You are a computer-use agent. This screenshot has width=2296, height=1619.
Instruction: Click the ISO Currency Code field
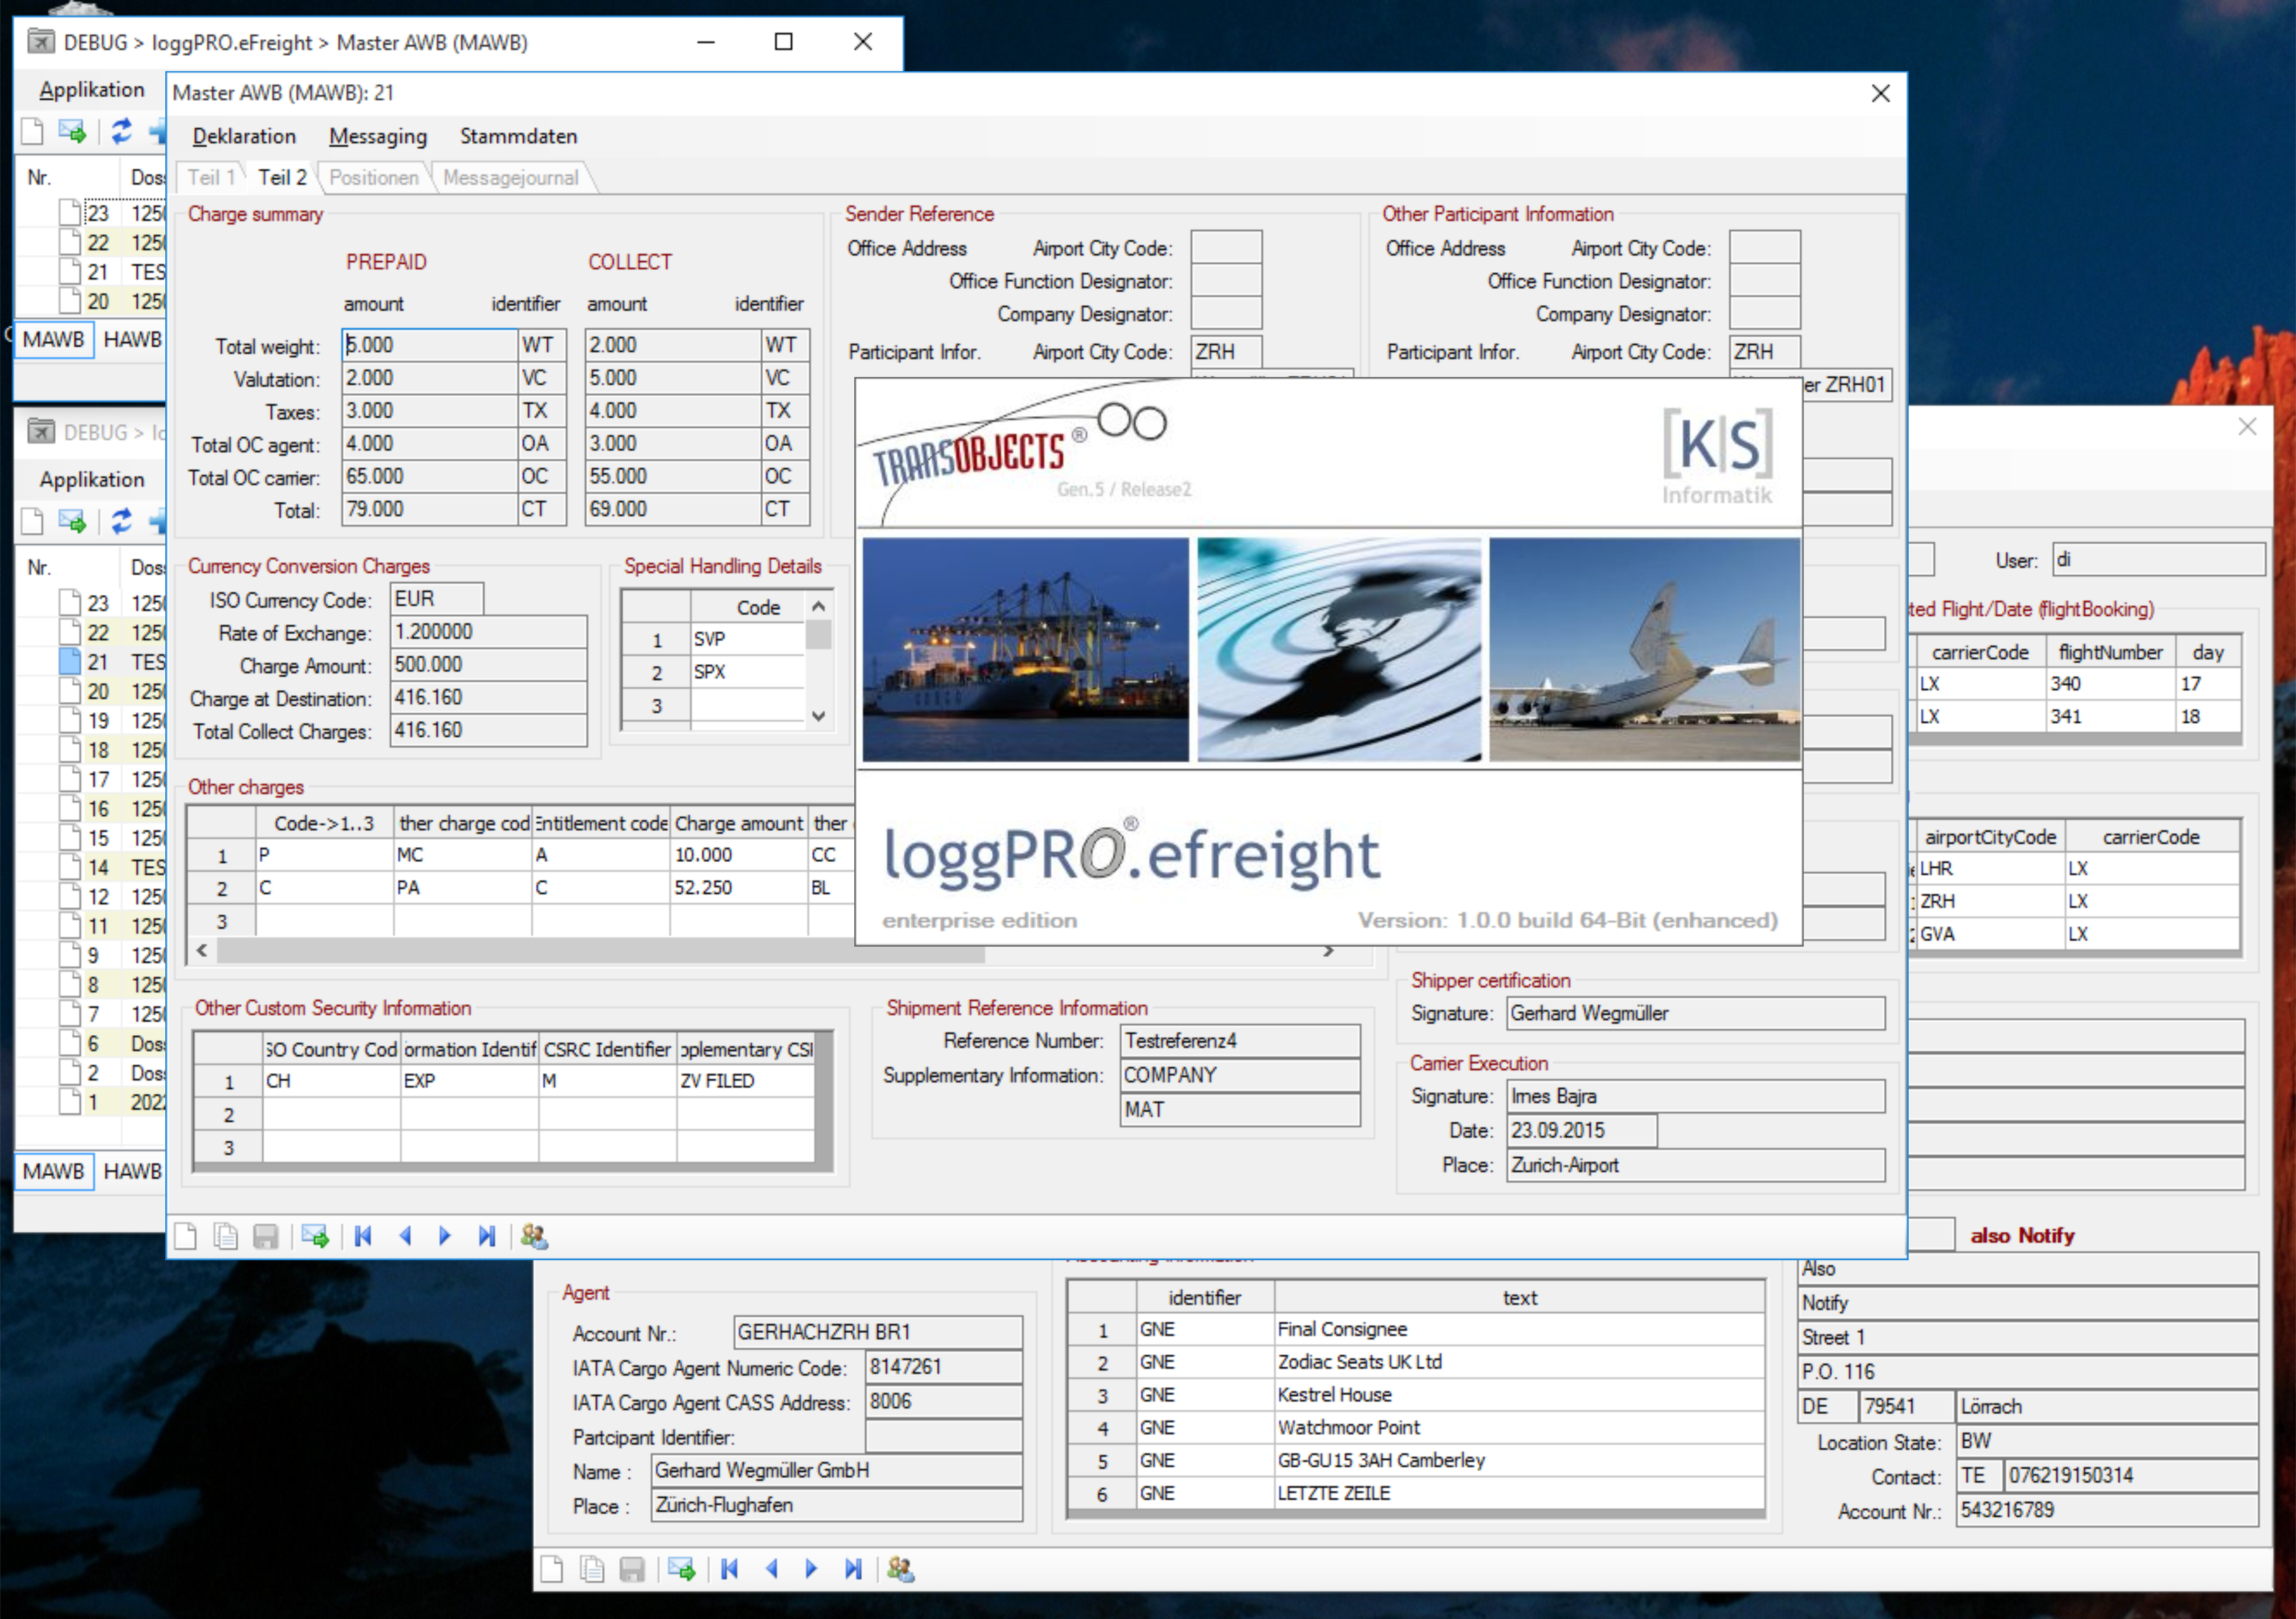click(437, 599)
